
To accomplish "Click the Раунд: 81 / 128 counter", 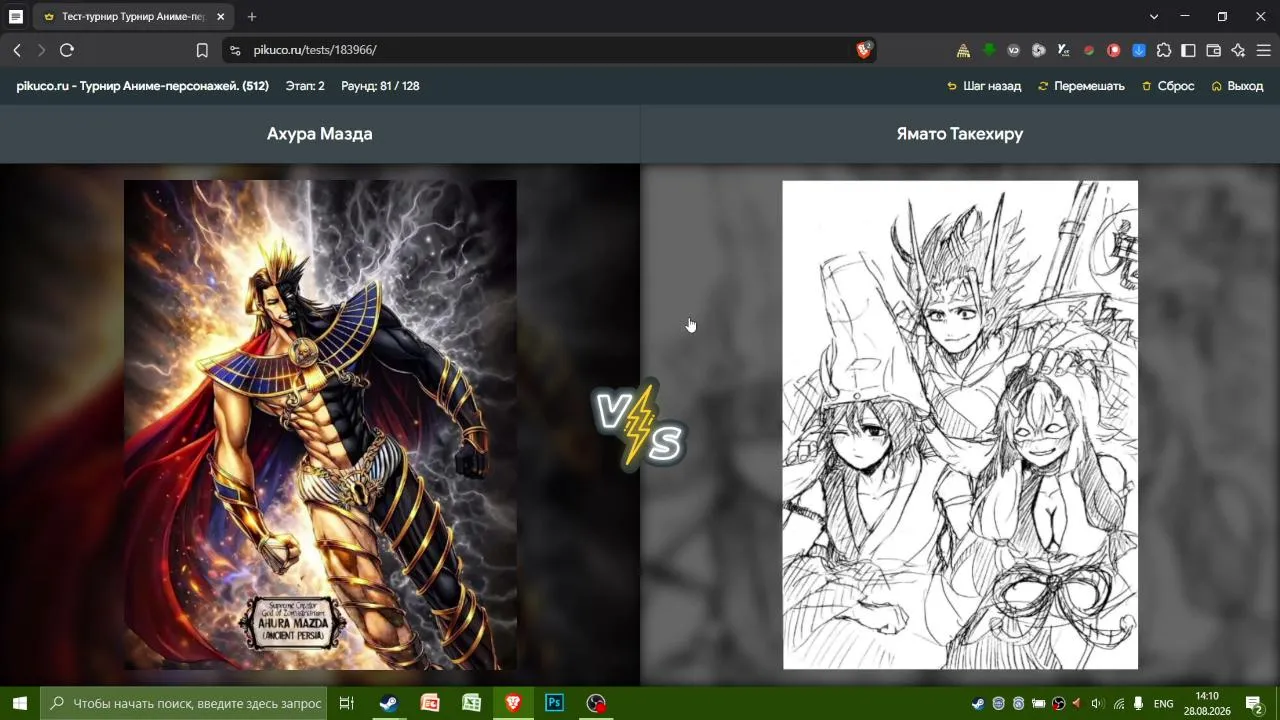I will tap(380, 86).
